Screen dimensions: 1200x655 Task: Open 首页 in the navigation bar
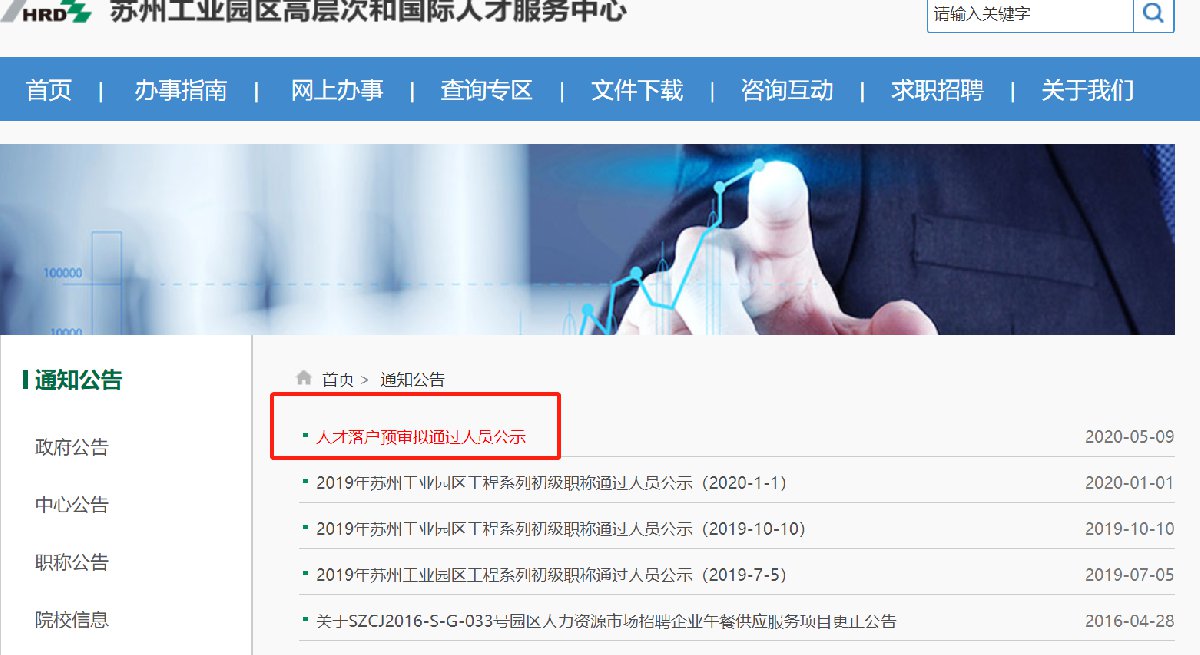pos(49,91)
